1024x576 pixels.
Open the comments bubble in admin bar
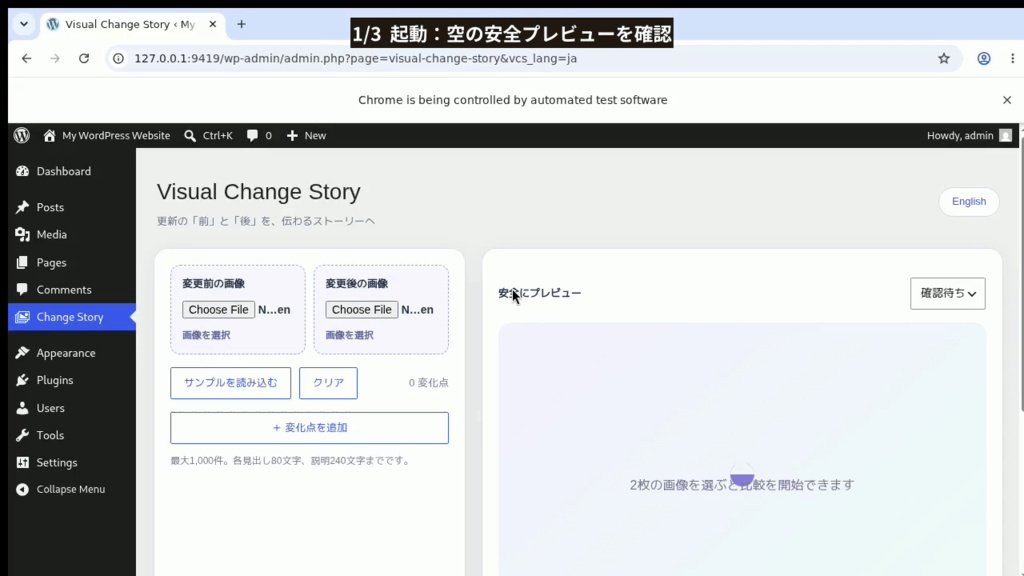(x=252, y=135)
